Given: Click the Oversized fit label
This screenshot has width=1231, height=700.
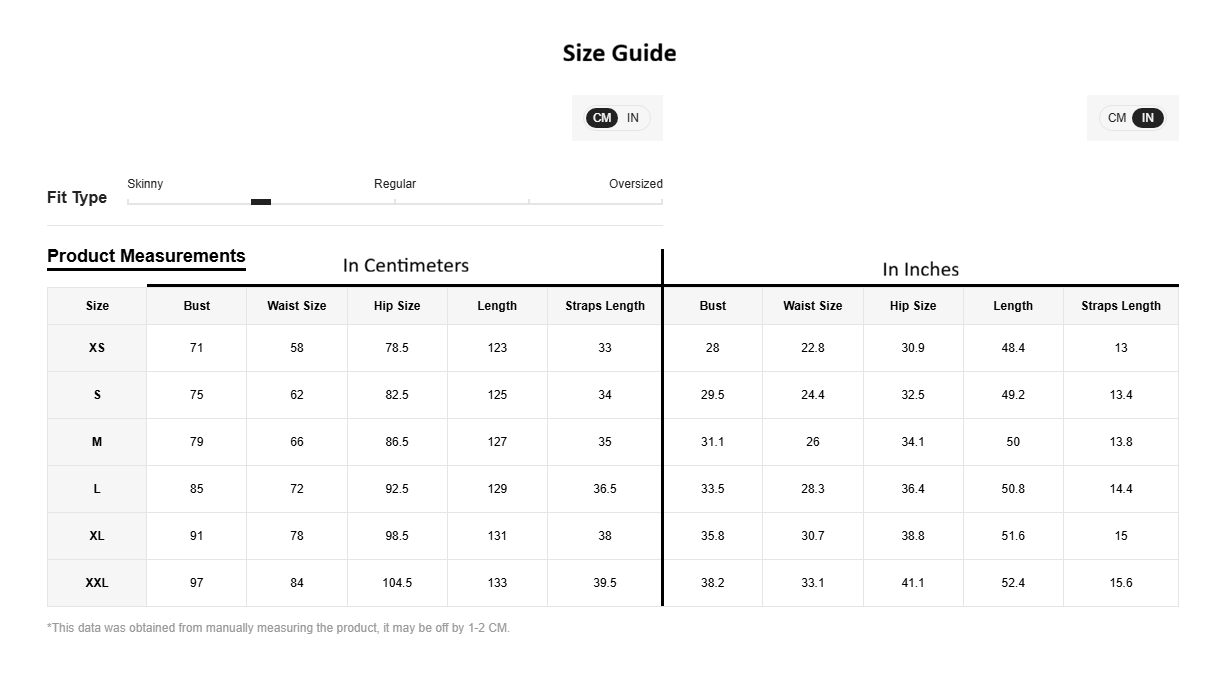Looking at the screenshot, I should (x=636, y=184).
